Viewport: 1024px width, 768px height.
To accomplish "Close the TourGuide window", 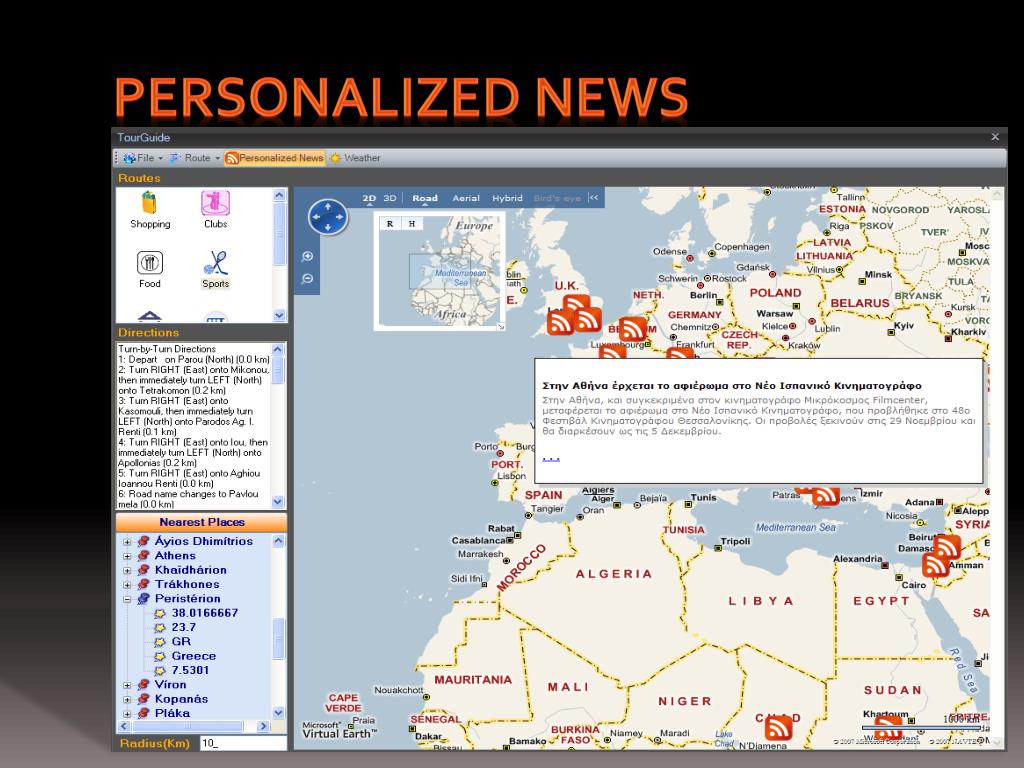I will (x=995, y=136).
